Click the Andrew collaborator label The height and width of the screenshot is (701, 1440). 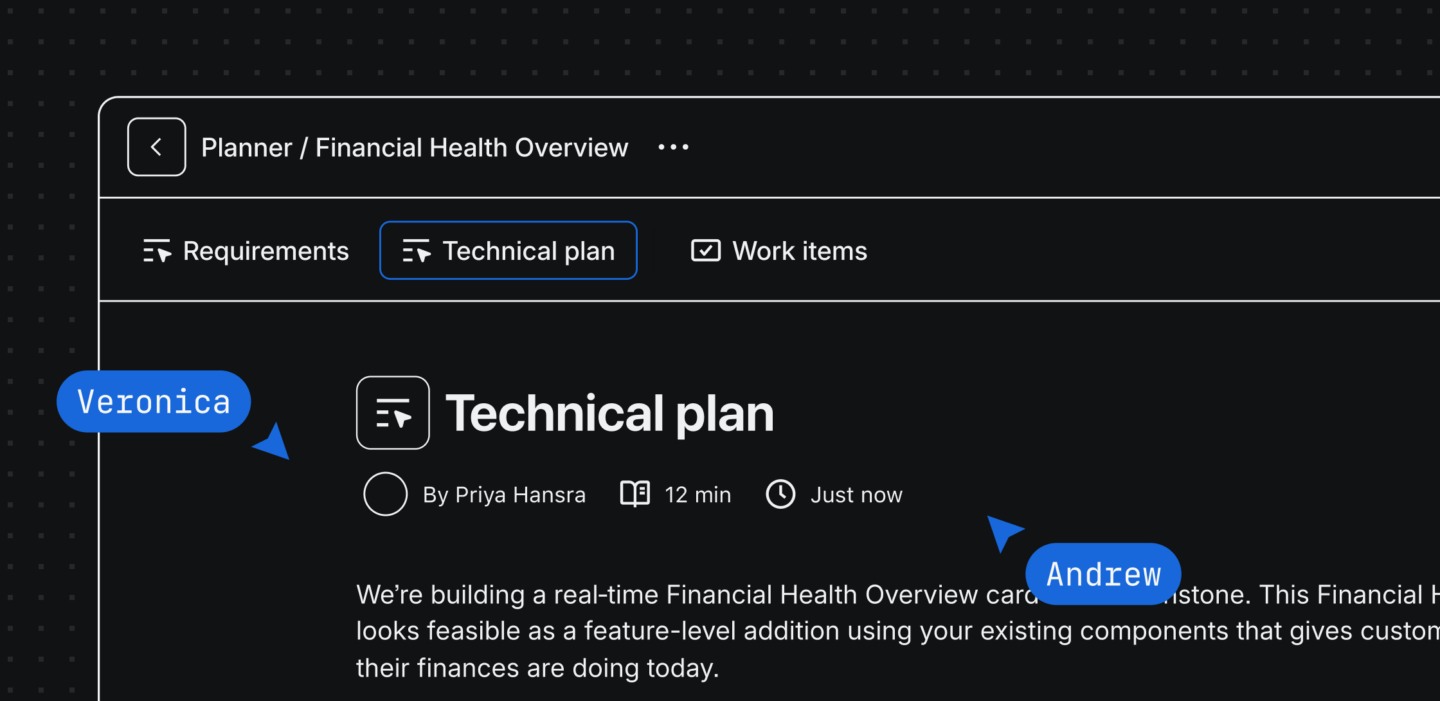[1104, 574]
